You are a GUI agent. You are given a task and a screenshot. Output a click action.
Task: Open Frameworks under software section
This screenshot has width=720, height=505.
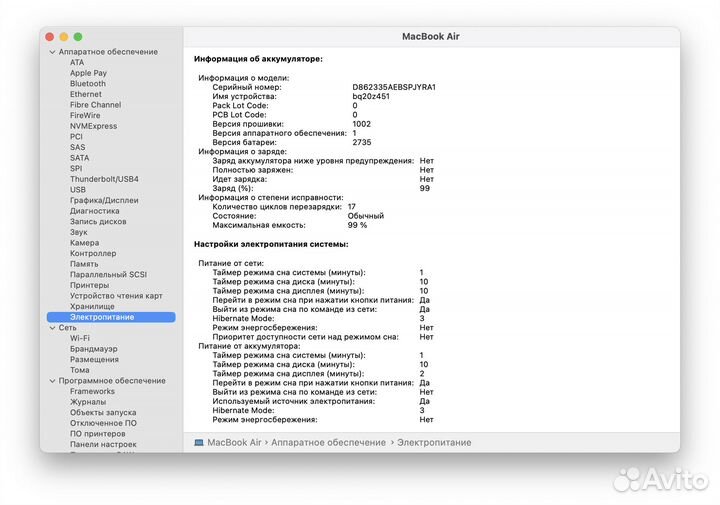92,391
